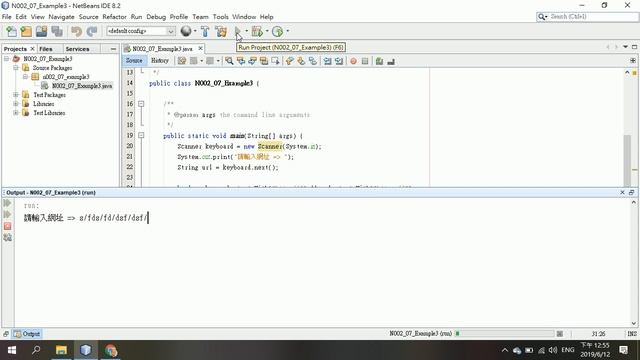
Task: Click the Last Edit icon in editor toolbar
Action: click(x=182, y=61)
